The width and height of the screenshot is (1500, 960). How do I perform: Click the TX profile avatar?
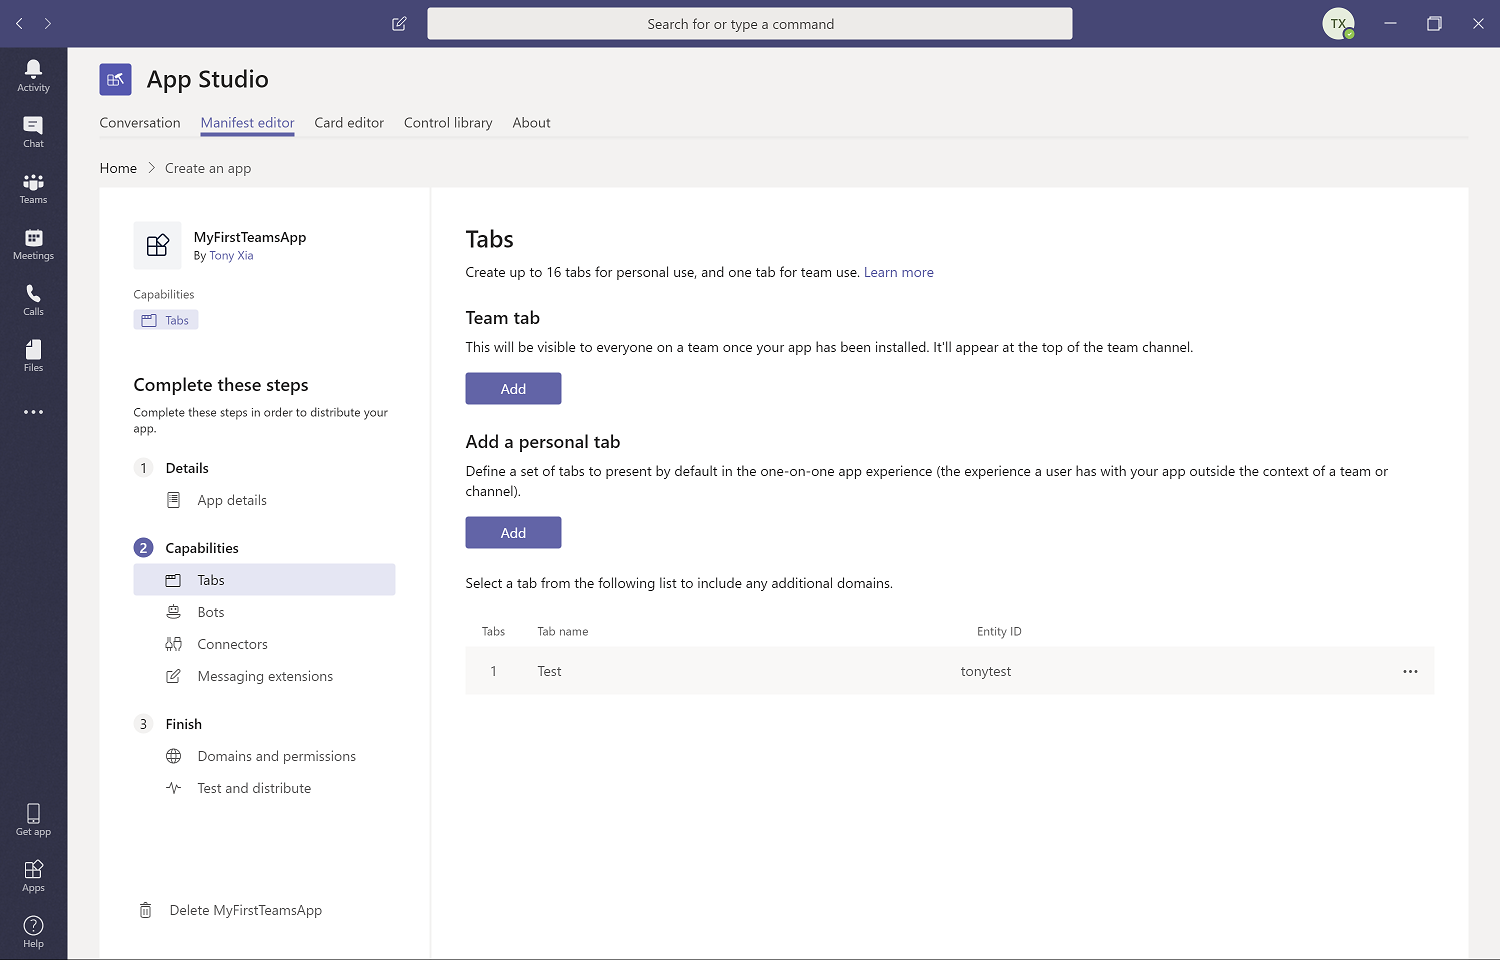point(1338,24)
